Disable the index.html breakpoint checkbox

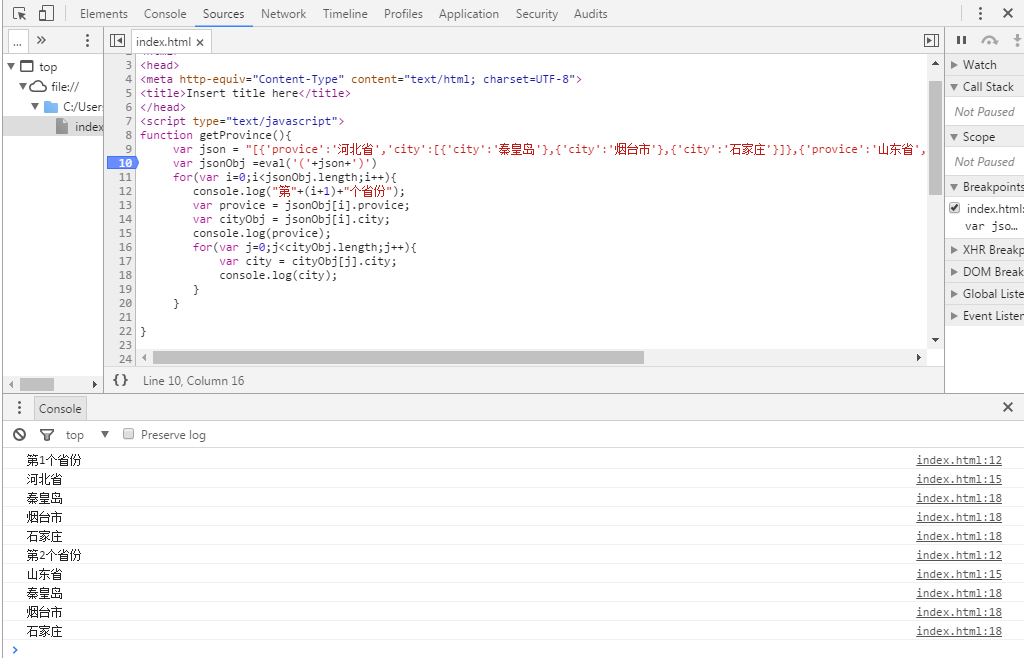[x=955, y=208]
